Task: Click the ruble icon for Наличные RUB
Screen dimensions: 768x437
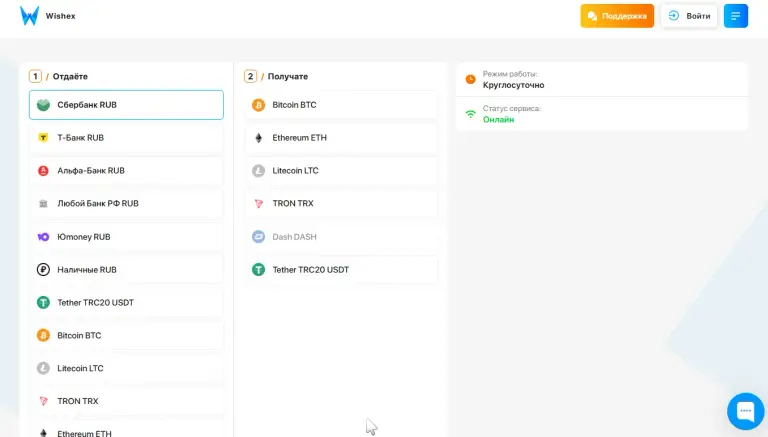Action: 43,269
